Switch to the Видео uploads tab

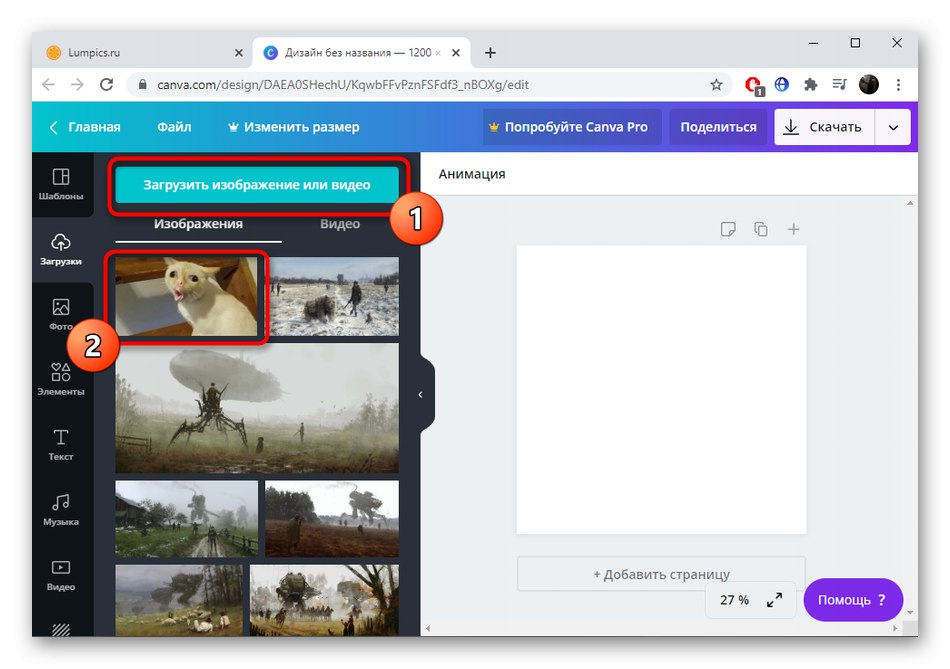point(340,224)
